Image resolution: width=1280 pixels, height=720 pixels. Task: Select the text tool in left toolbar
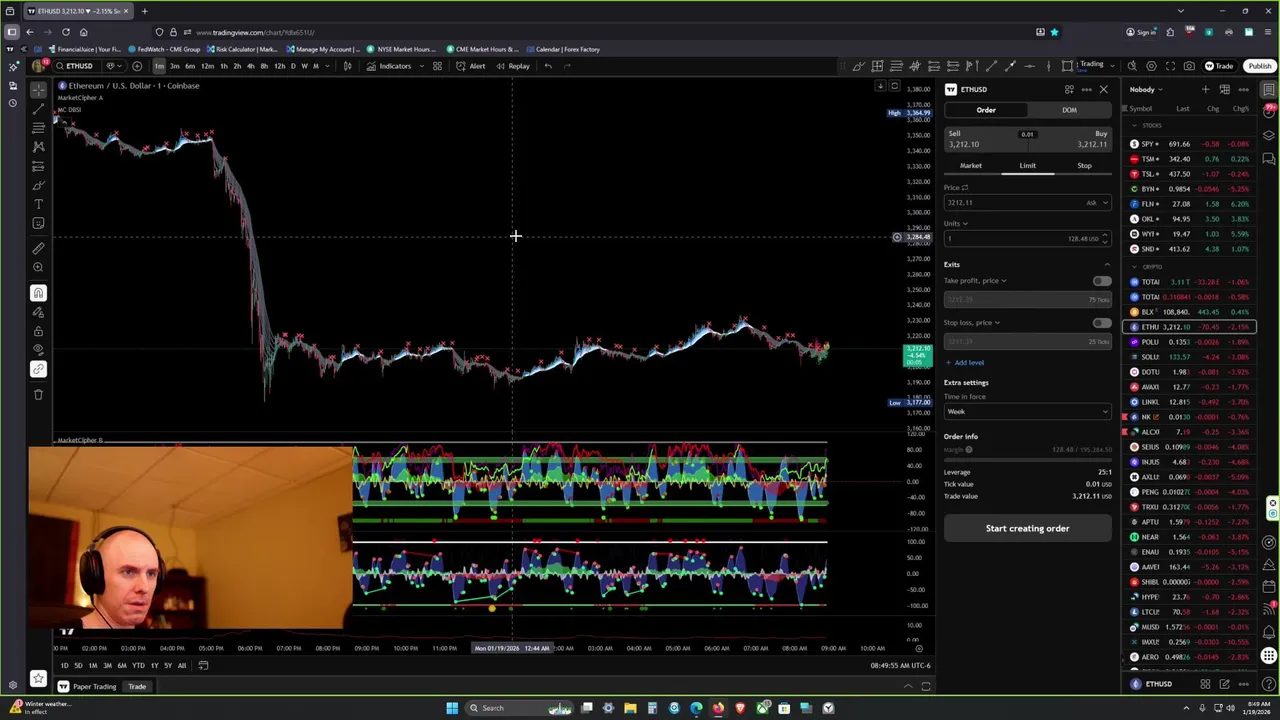[x=38, y=204]
